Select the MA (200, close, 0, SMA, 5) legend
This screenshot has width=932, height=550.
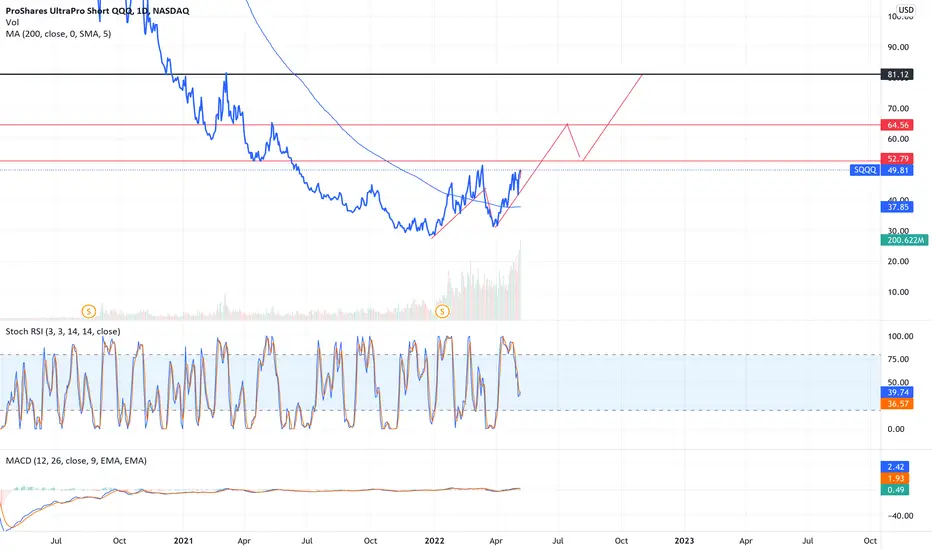[58, 34]
